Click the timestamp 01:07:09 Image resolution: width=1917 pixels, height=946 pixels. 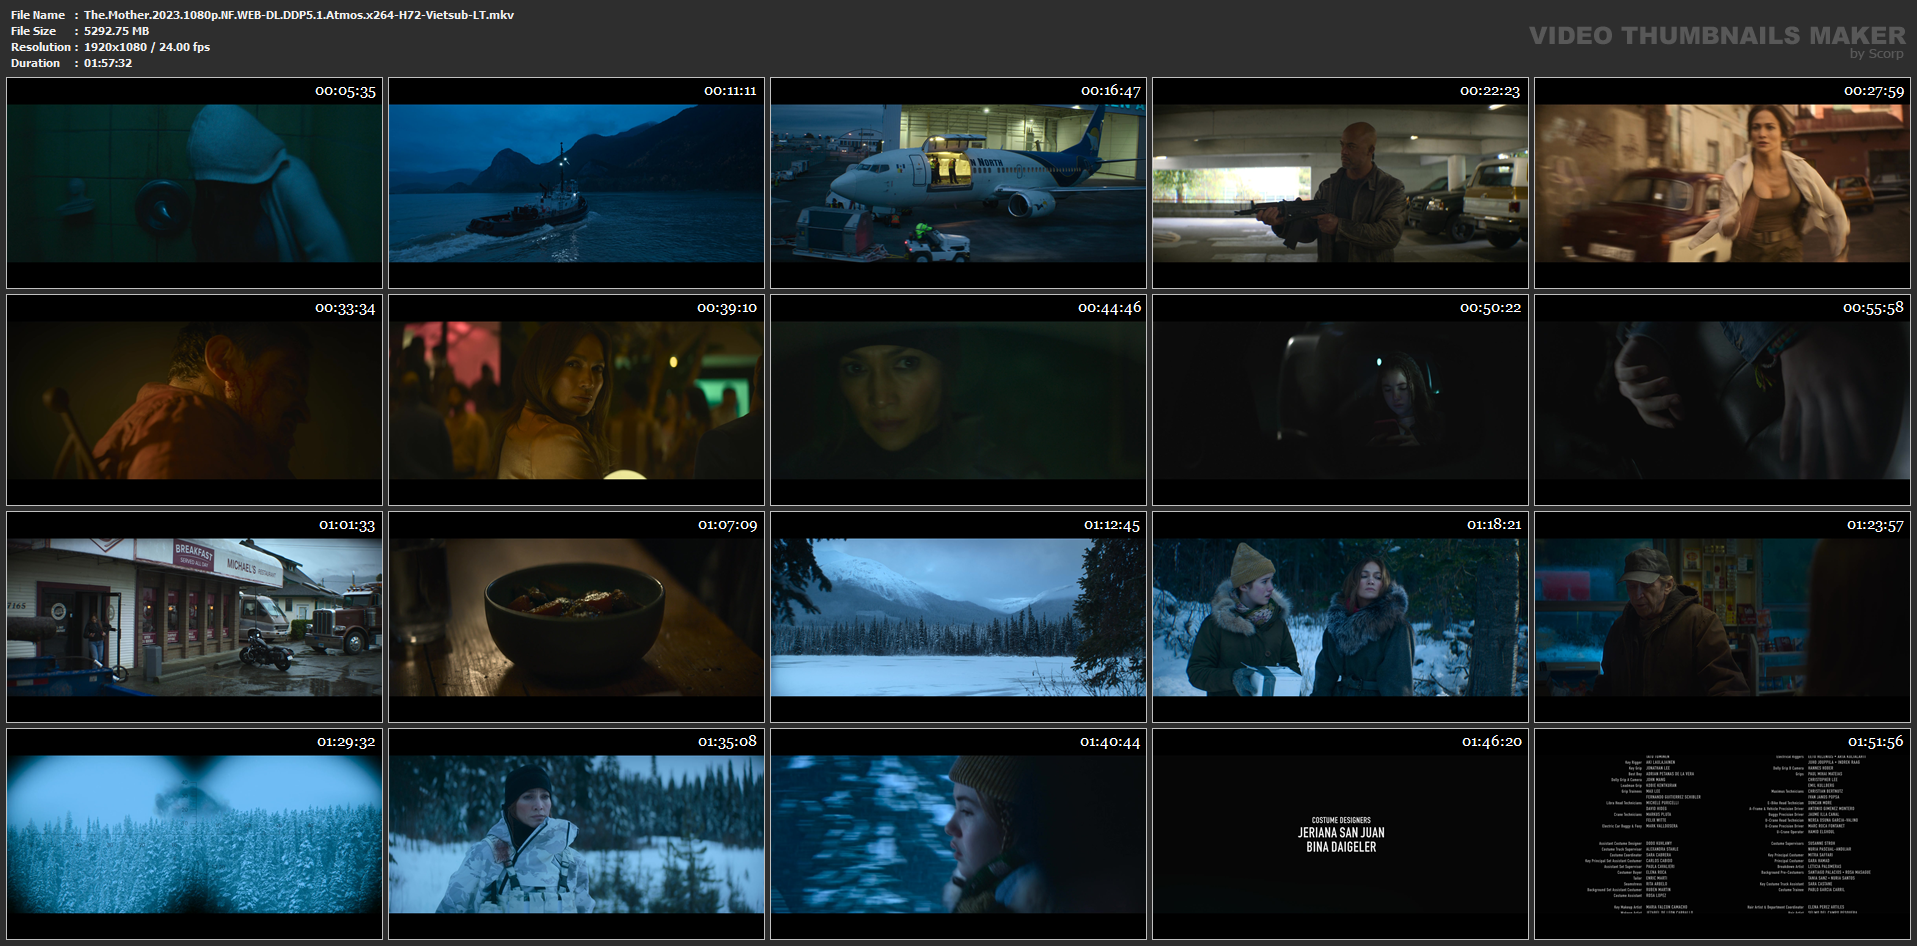(727, 525)
